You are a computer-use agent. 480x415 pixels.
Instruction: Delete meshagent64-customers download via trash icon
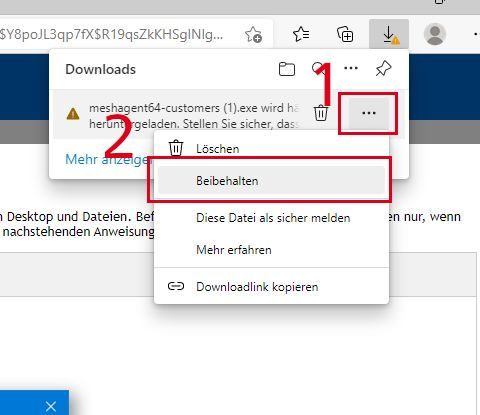[x=321, y=113]
